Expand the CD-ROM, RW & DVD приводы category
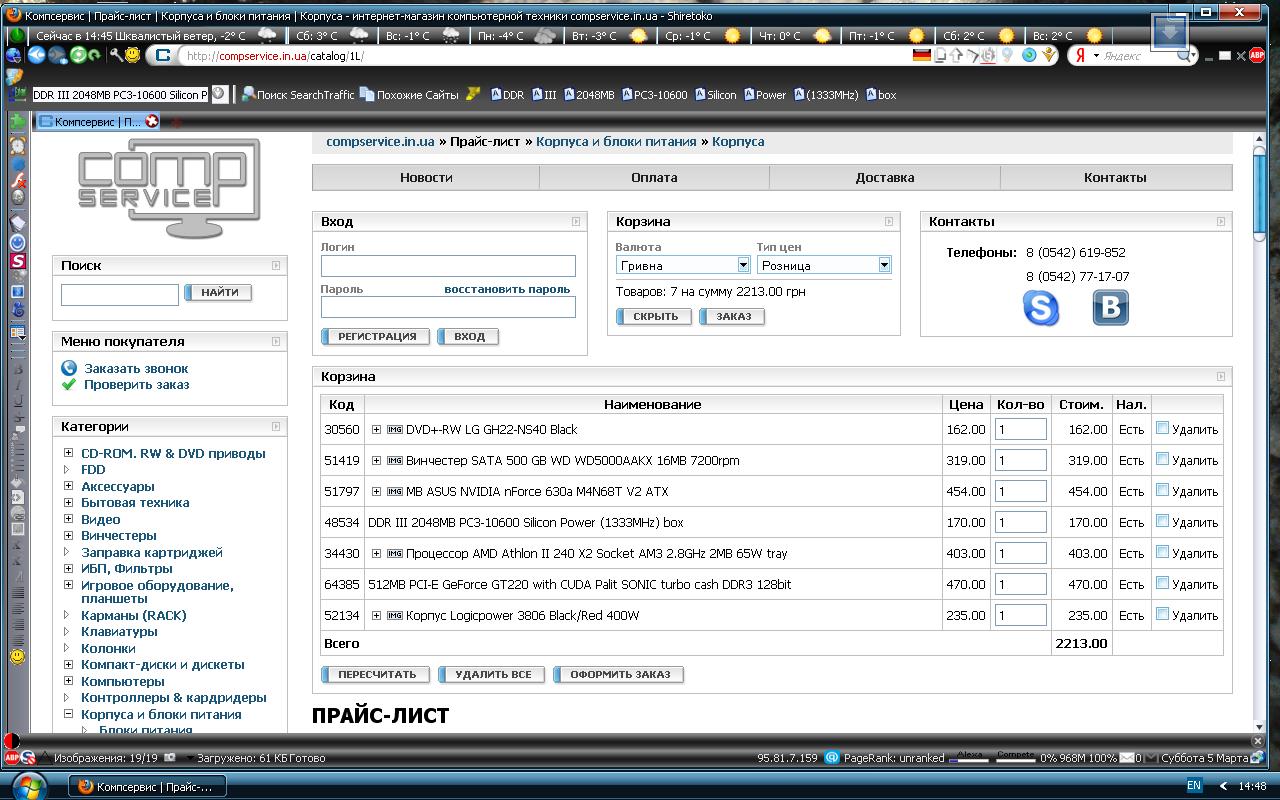The image size is (1280, 800). tap(68, 453)
